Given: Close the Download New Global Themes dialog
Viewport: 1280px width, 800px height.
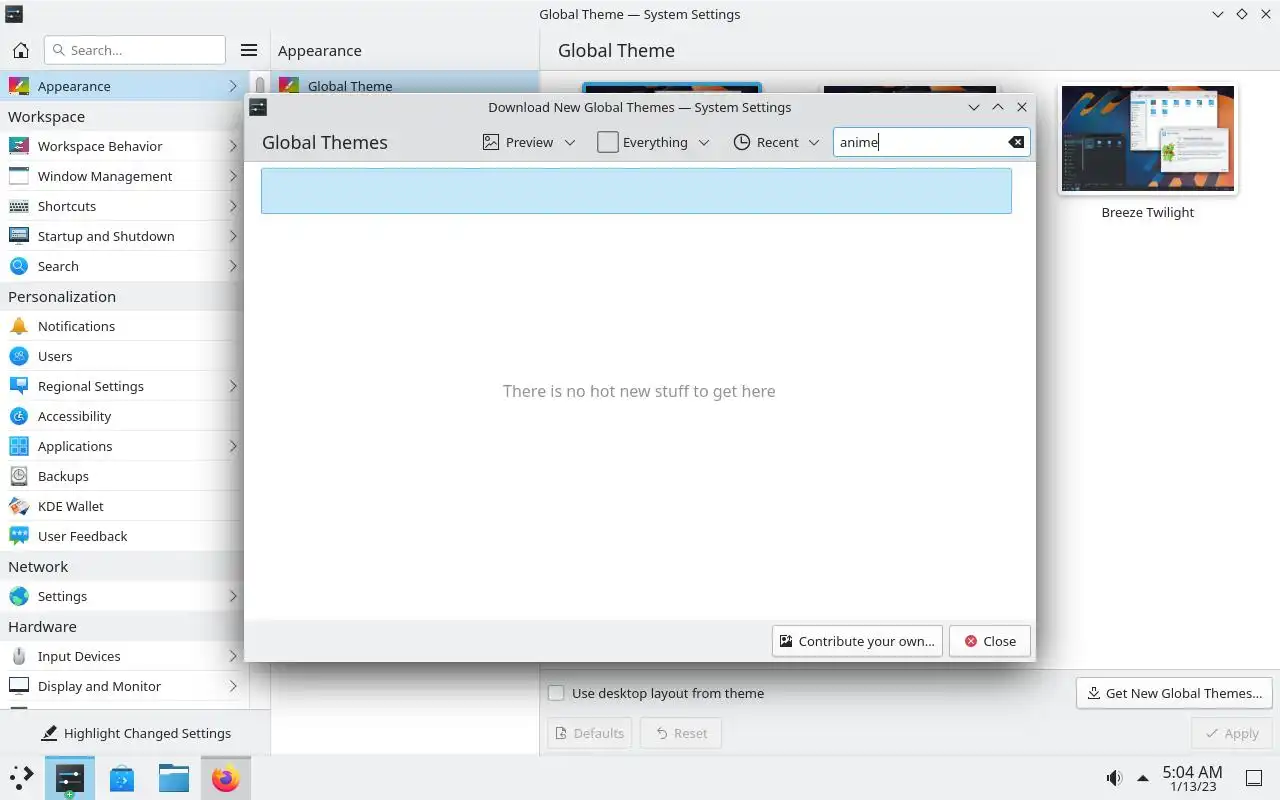Looking at the screenshot, I should (x=990, y=641).
